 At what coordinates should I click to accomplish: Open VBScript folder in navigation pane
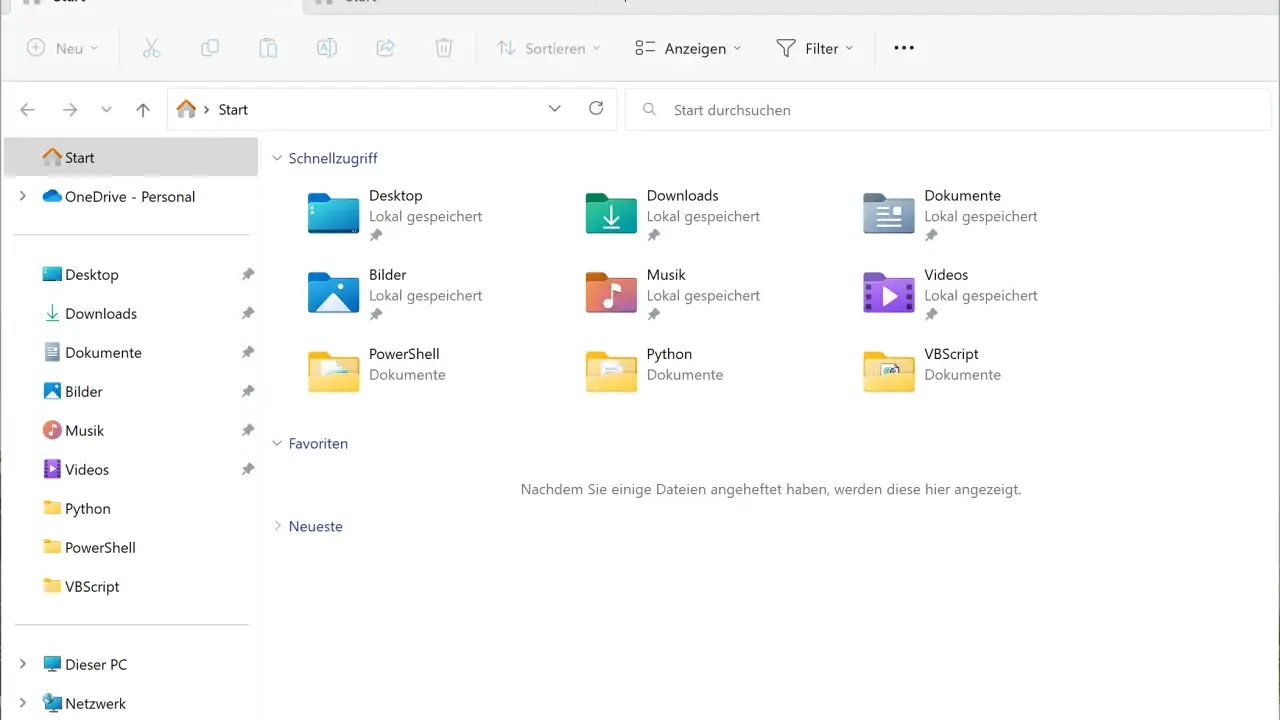[x=81, y=587]
